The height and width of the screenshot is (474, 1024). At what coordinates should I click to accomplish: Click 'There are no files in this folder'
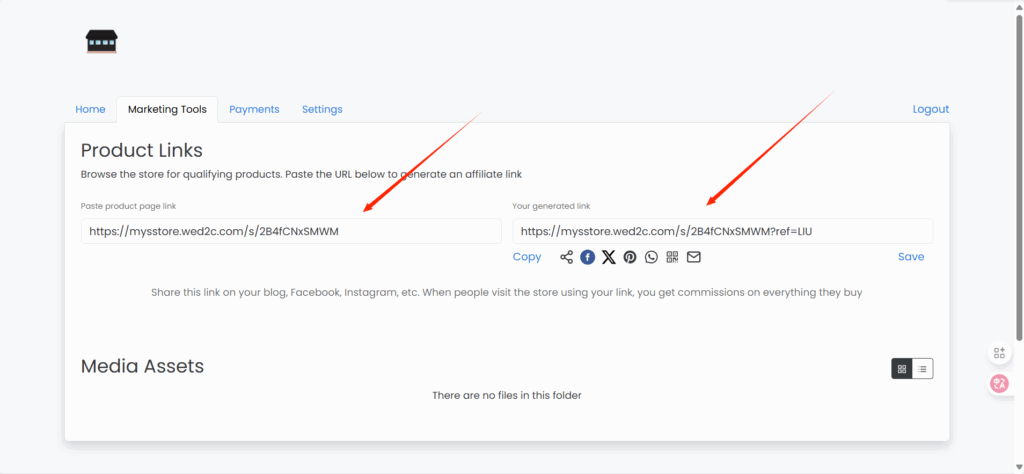pyautogui.click(x=507, y=396)
